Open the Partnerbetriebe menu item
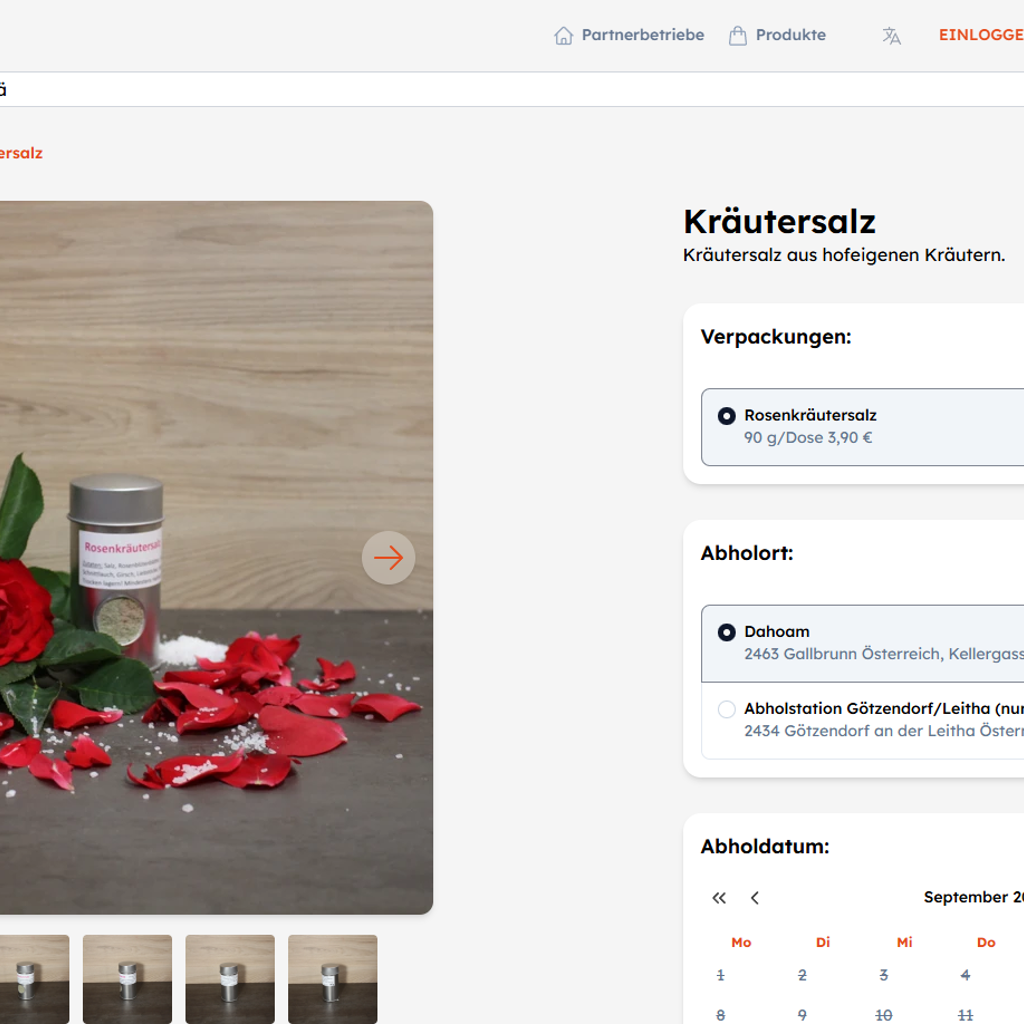1024x1024 pixels. [x=642, y=35]
